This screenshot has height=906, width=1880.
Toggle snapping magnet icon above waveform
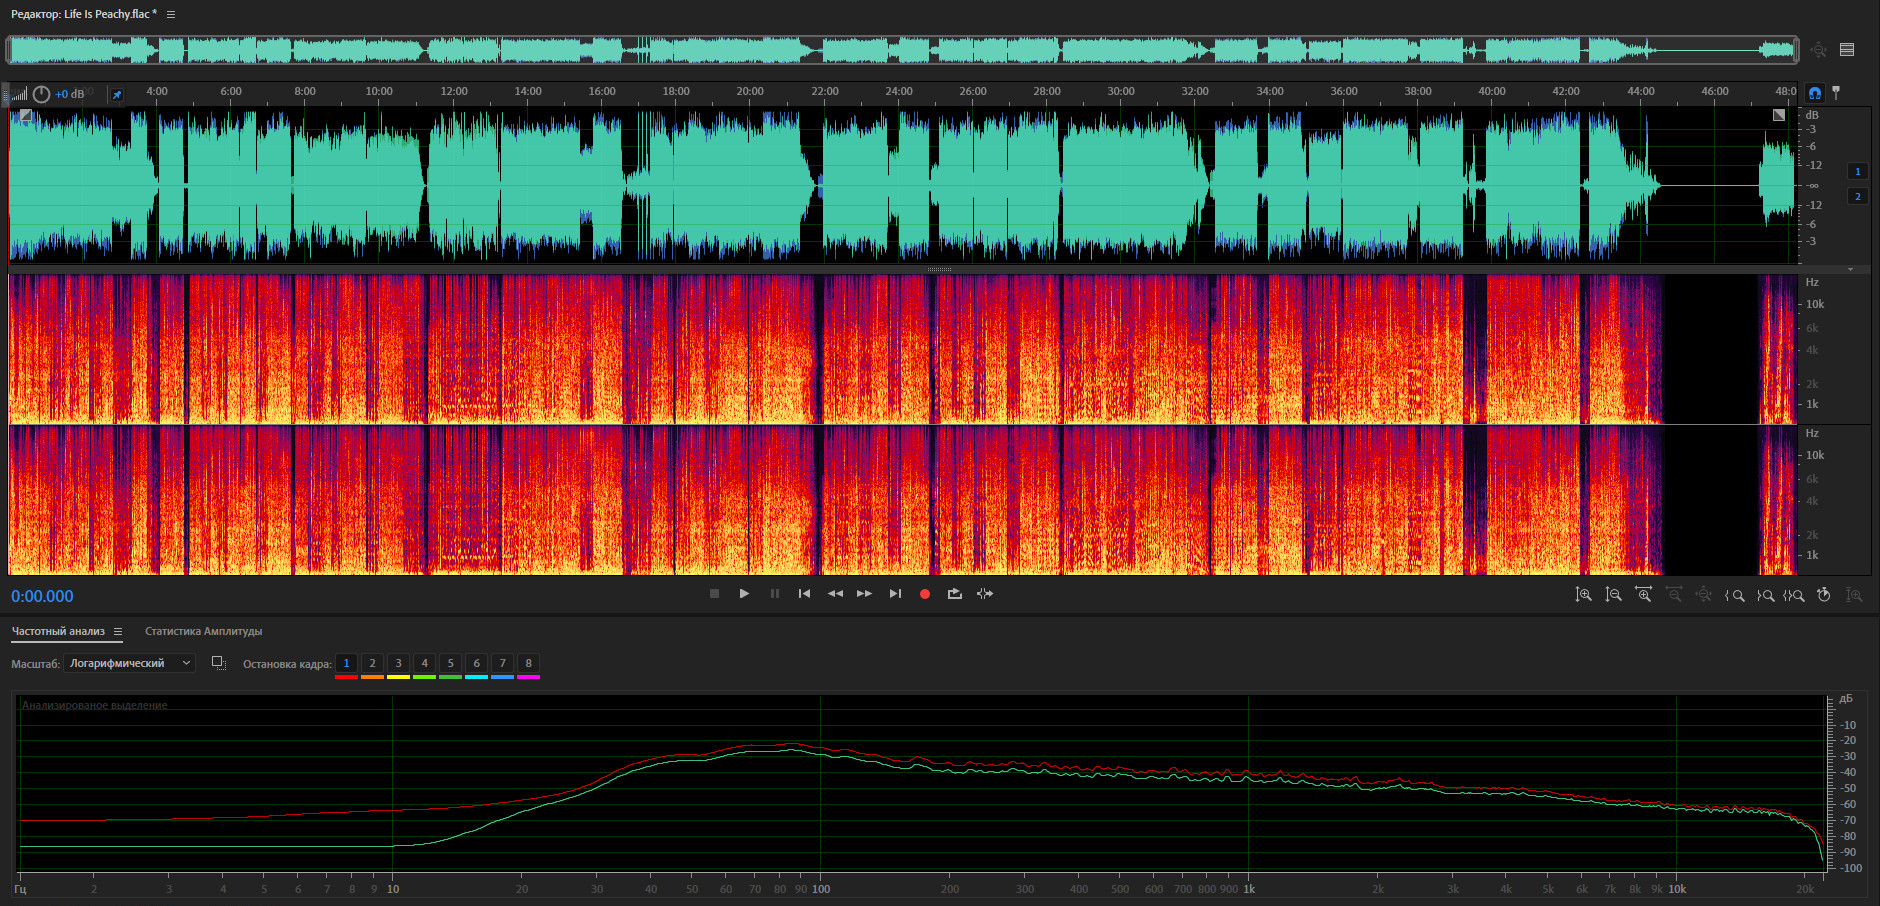(1815, 93)
